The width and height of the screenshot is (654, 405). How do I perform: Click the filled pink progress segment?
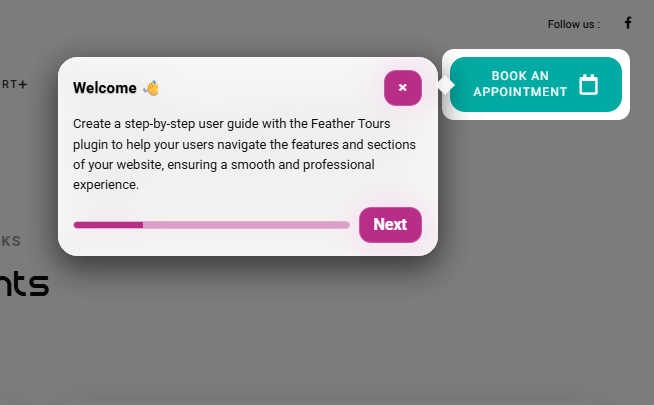(108, 225)
